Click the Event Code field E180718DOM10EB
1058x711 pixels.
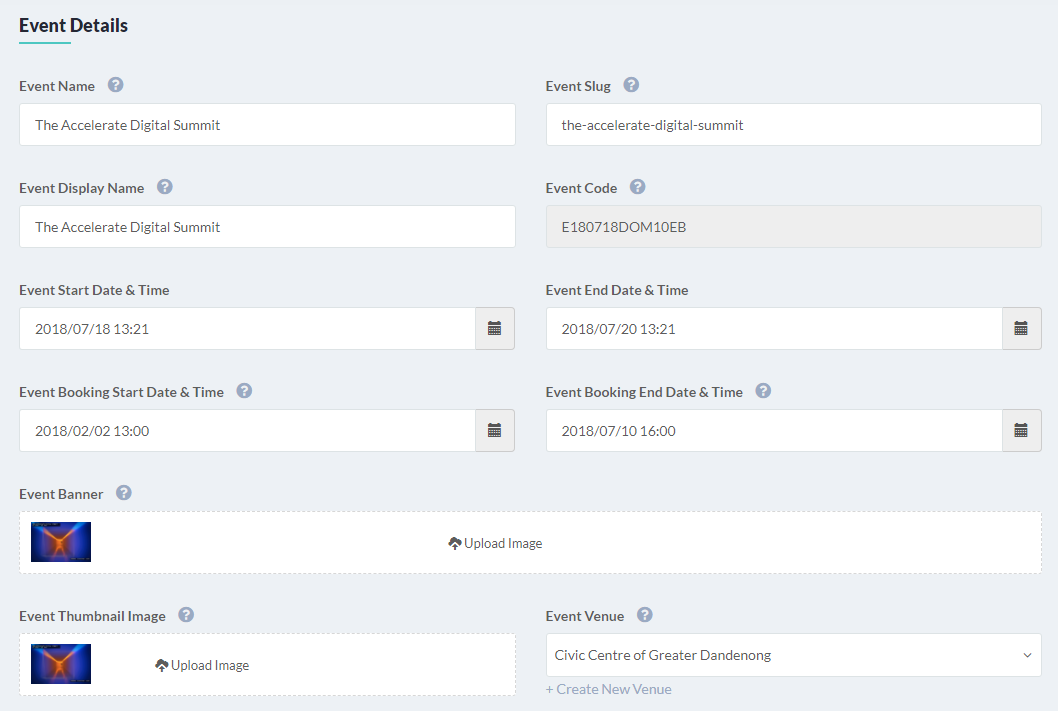point(794,227)
